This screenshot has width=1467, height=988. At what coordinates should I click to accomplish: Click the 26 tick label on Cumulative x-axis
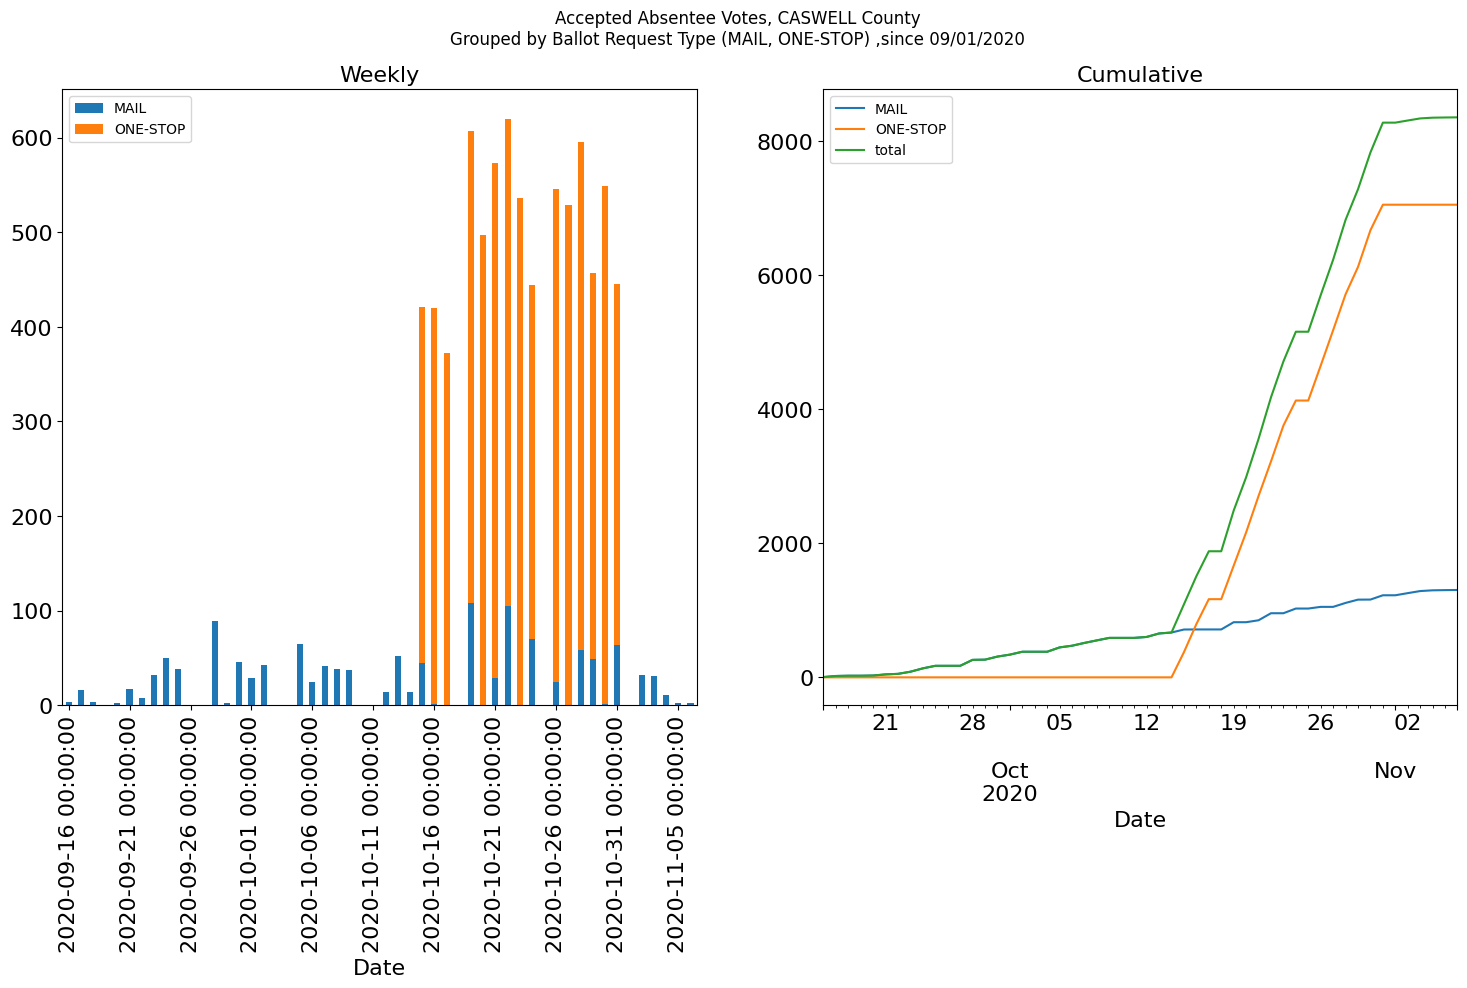(1321, 722)
